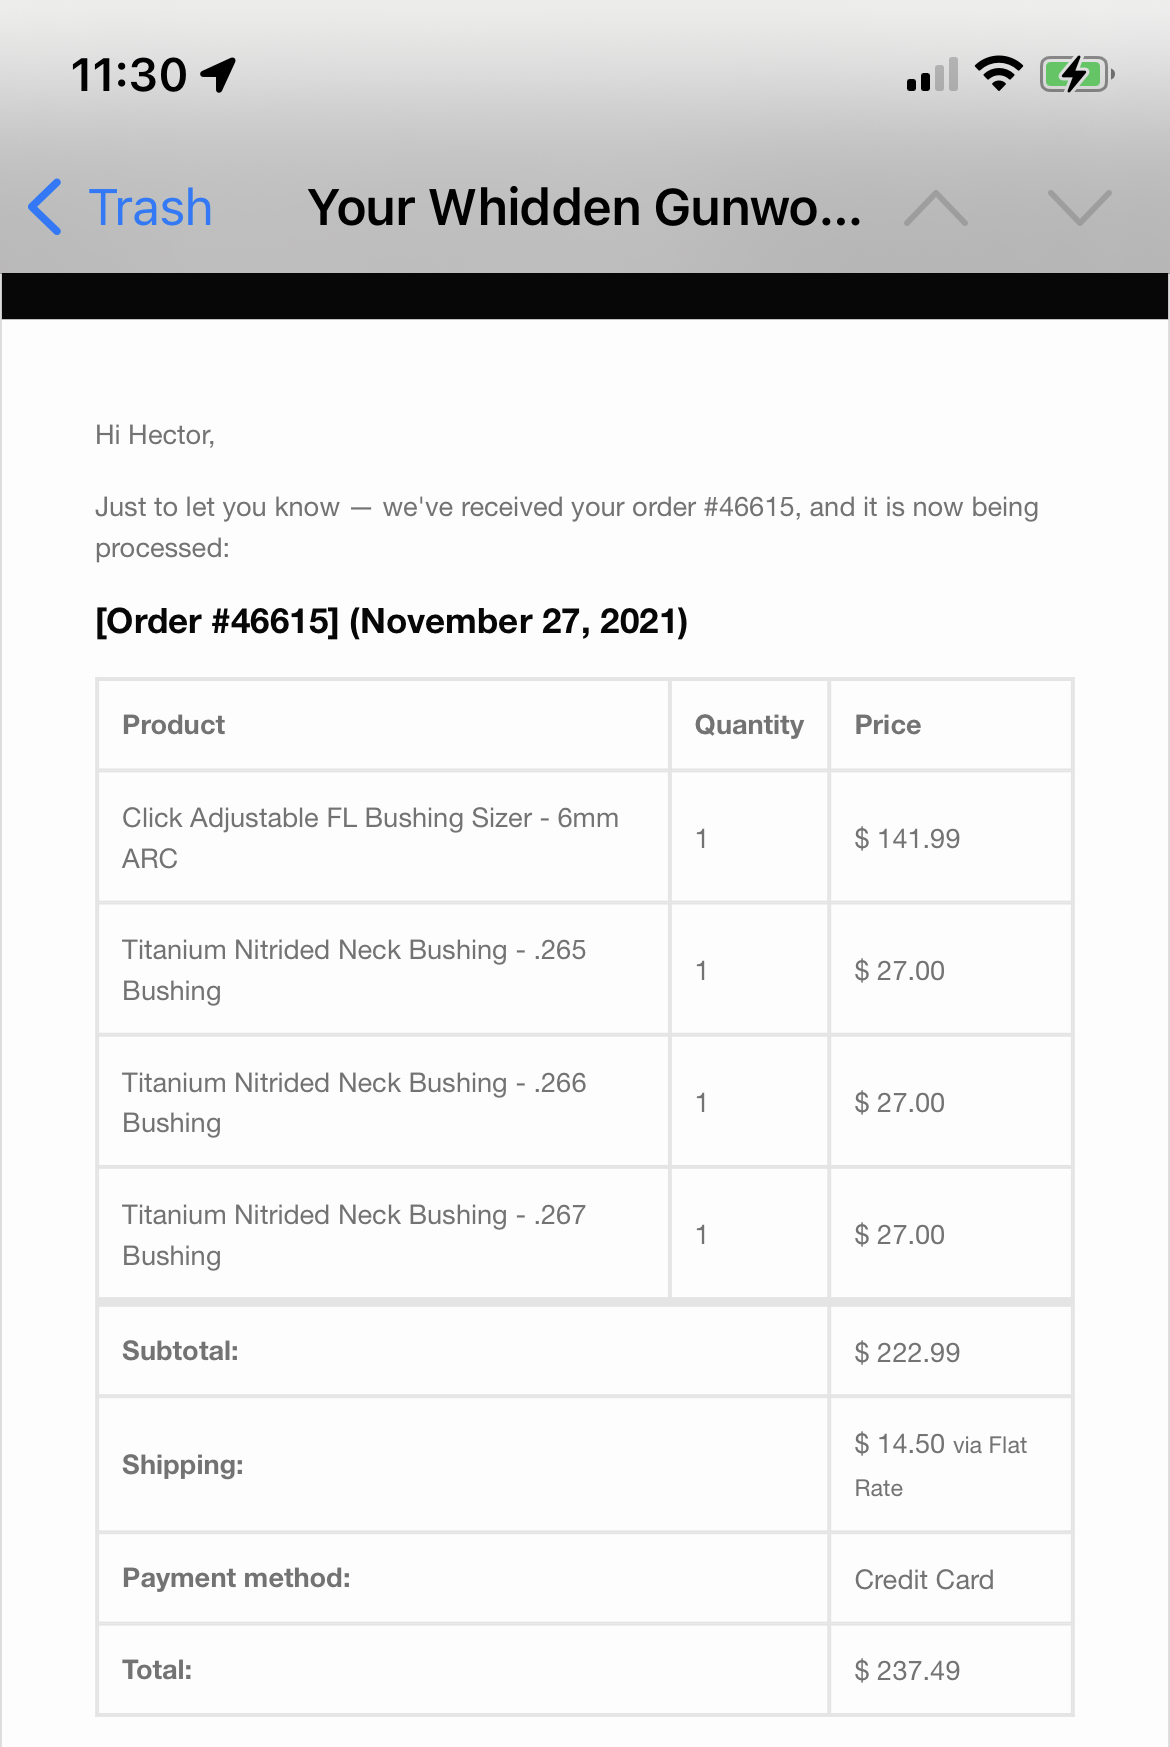Select the .267 Bushing product row
This screenshot has height=1747, width=1170.
354,1234
